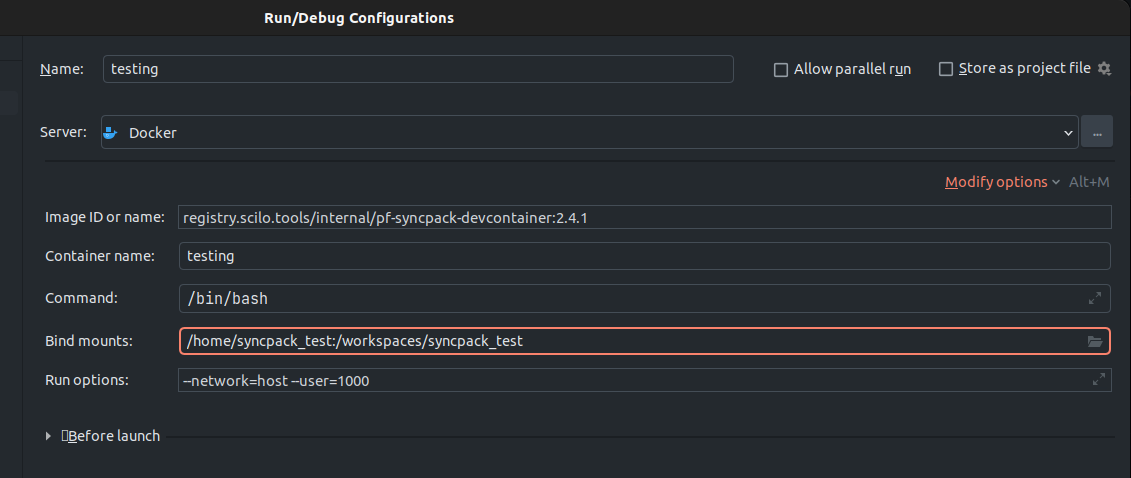Click the folder browse icon in Bind mounts
This screenshot has width=1131, height=478.
coord(1095,342)
